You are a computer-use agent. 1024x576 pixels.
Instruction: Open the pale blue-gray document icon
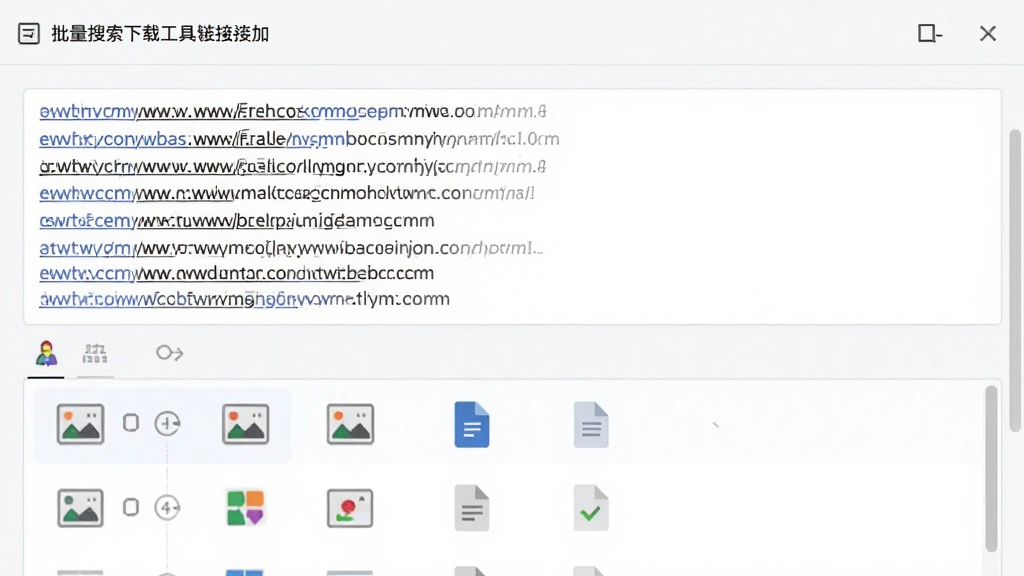click(591, 424)
